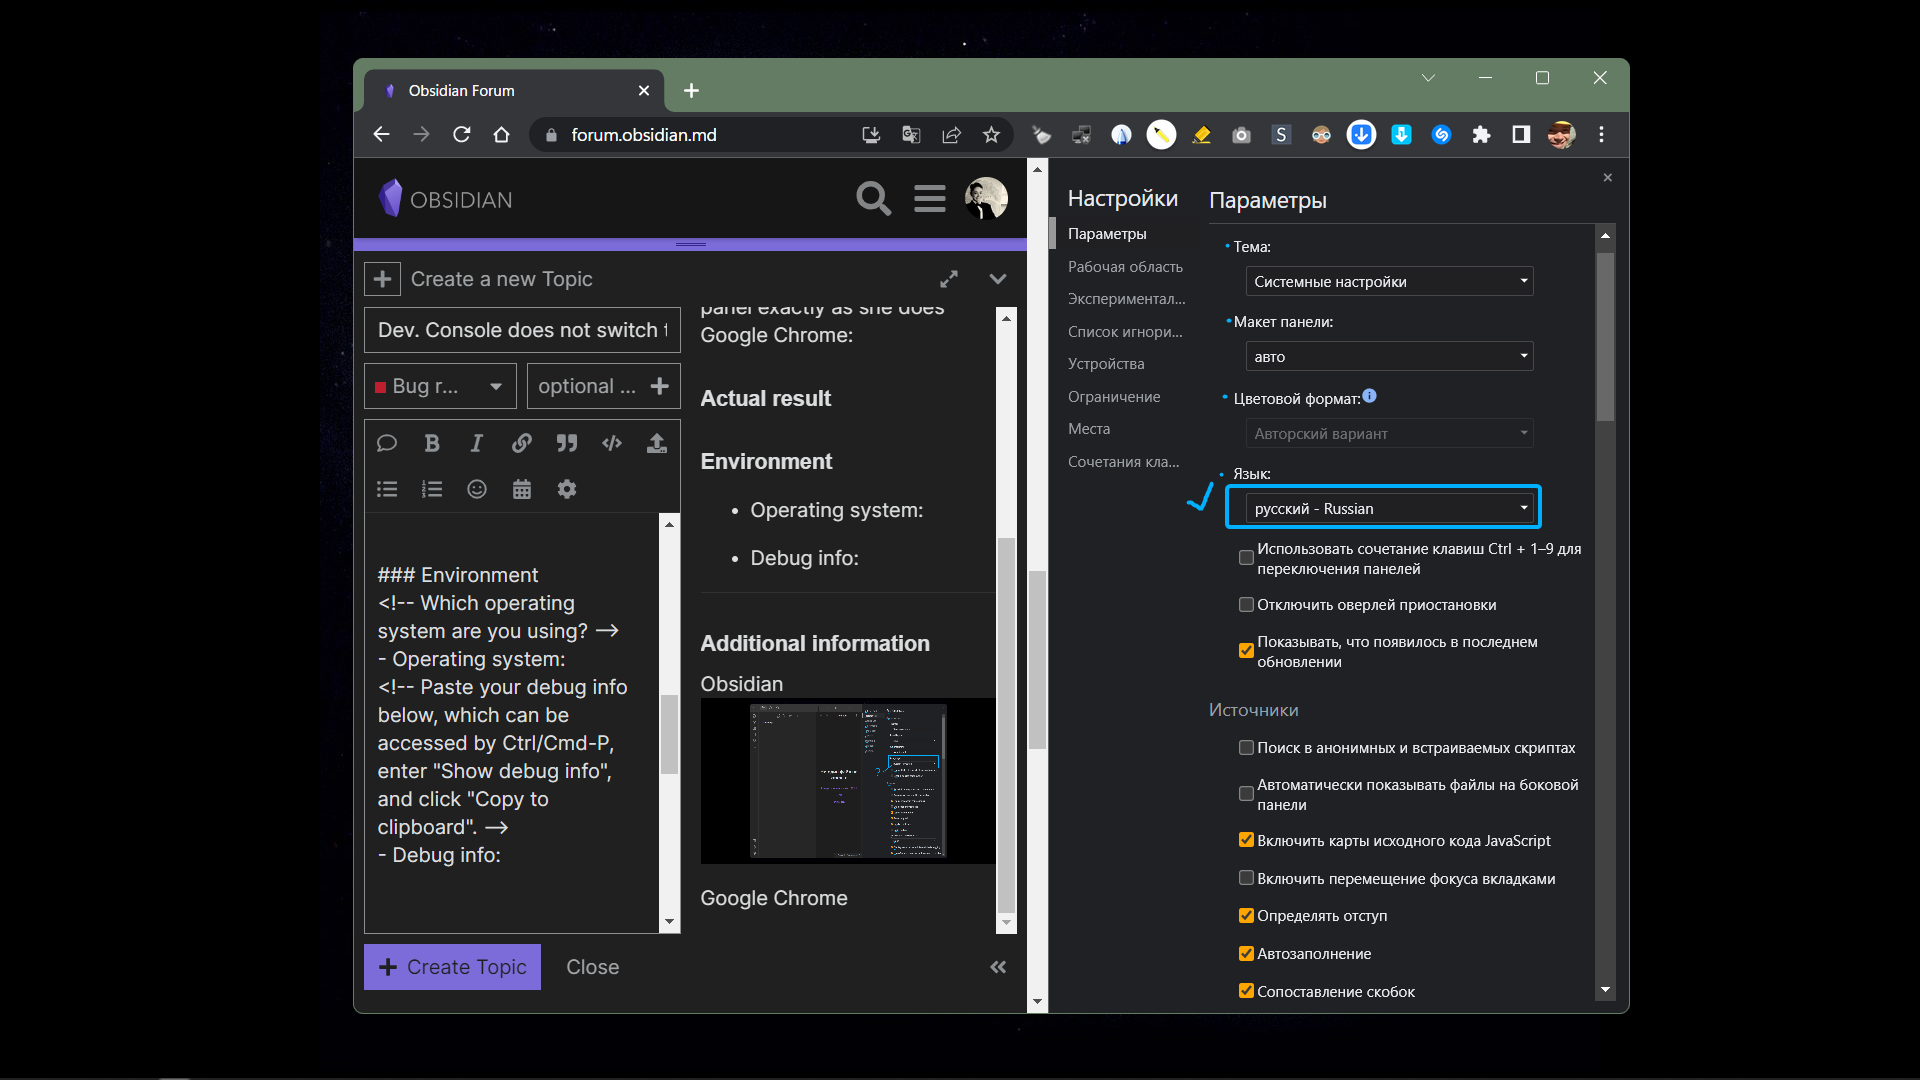Minimize the composer with the chevron
The image size is (1920, 1080).
click(x=998, y=279)
